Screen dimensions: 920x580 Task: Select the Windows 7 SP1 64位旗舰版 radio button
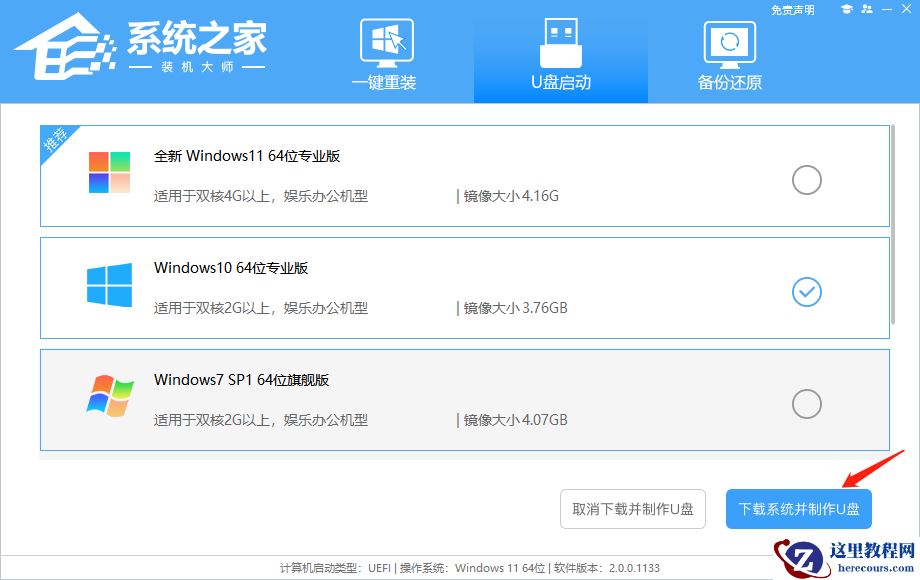pyautogui.click(x=805, y=404)
